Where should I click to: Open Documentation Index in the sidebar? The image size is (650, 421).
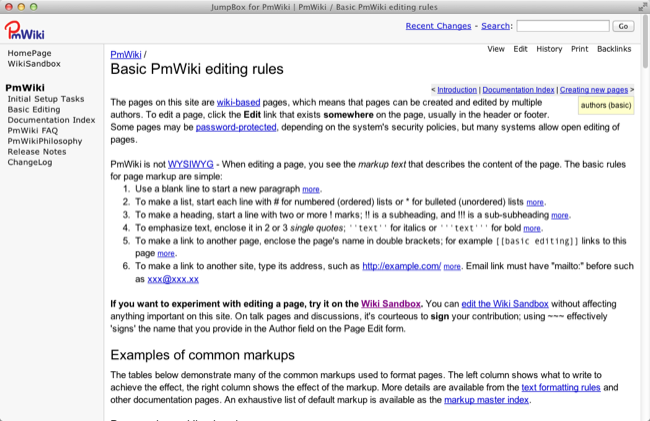pos(51,120)
